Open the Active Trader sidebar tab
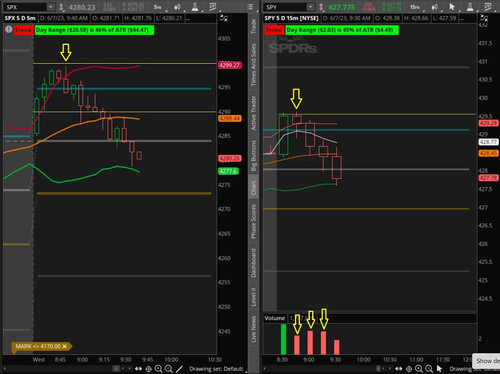The height and width of the screenshot is (374, 500). [x=253, y=113]
